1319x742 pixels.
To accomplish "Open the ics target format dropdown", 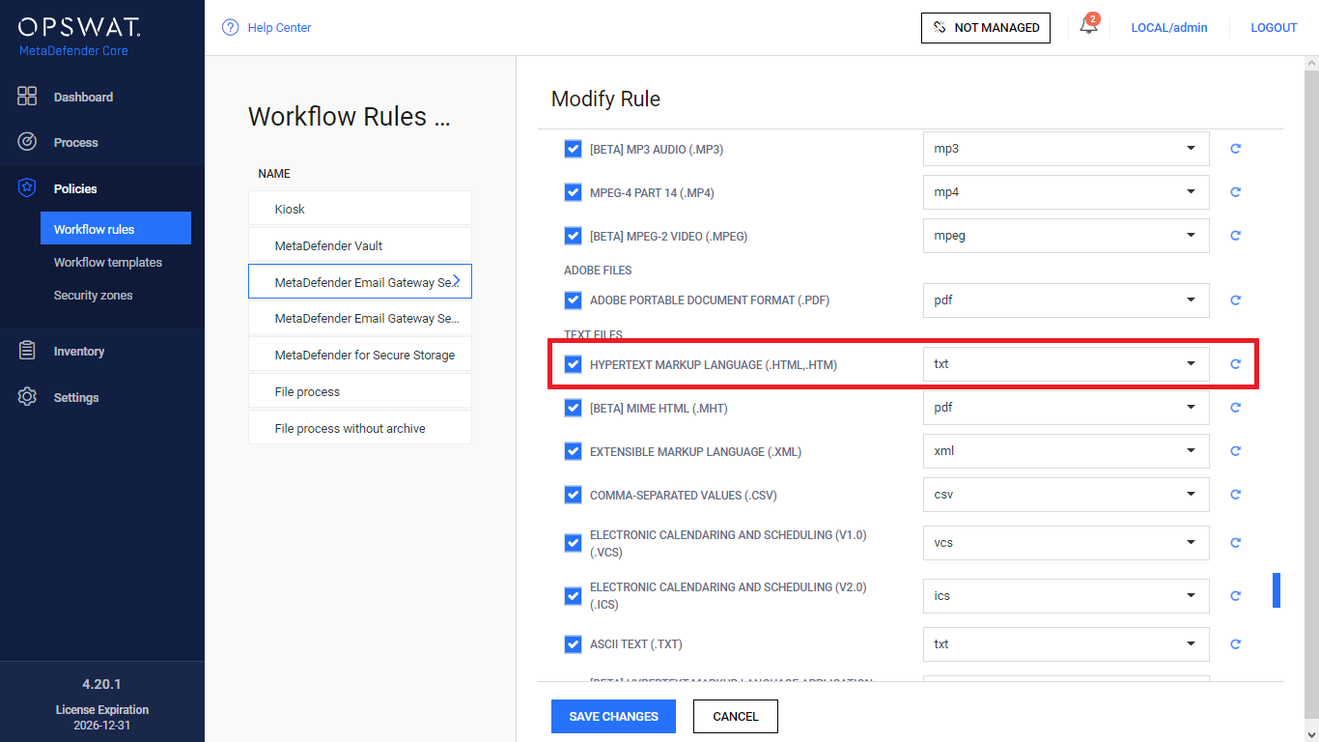I will pyautogui.click(x=1066, y=595).
